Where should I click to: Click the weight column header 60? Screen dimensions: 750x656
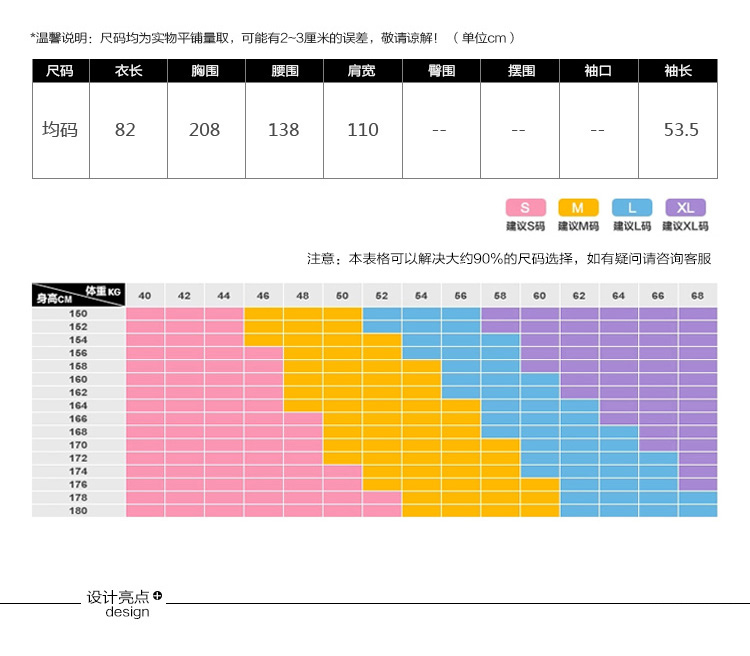[540, 296]
